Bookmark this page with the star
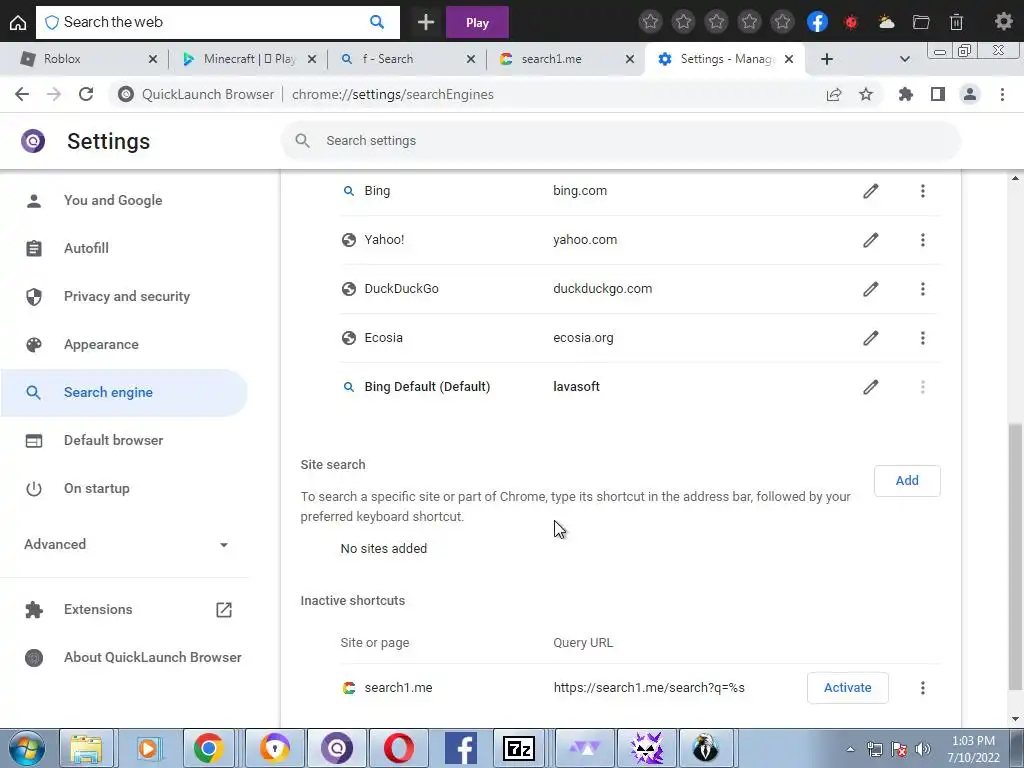 pyautogui.click(x=866, y=94)
